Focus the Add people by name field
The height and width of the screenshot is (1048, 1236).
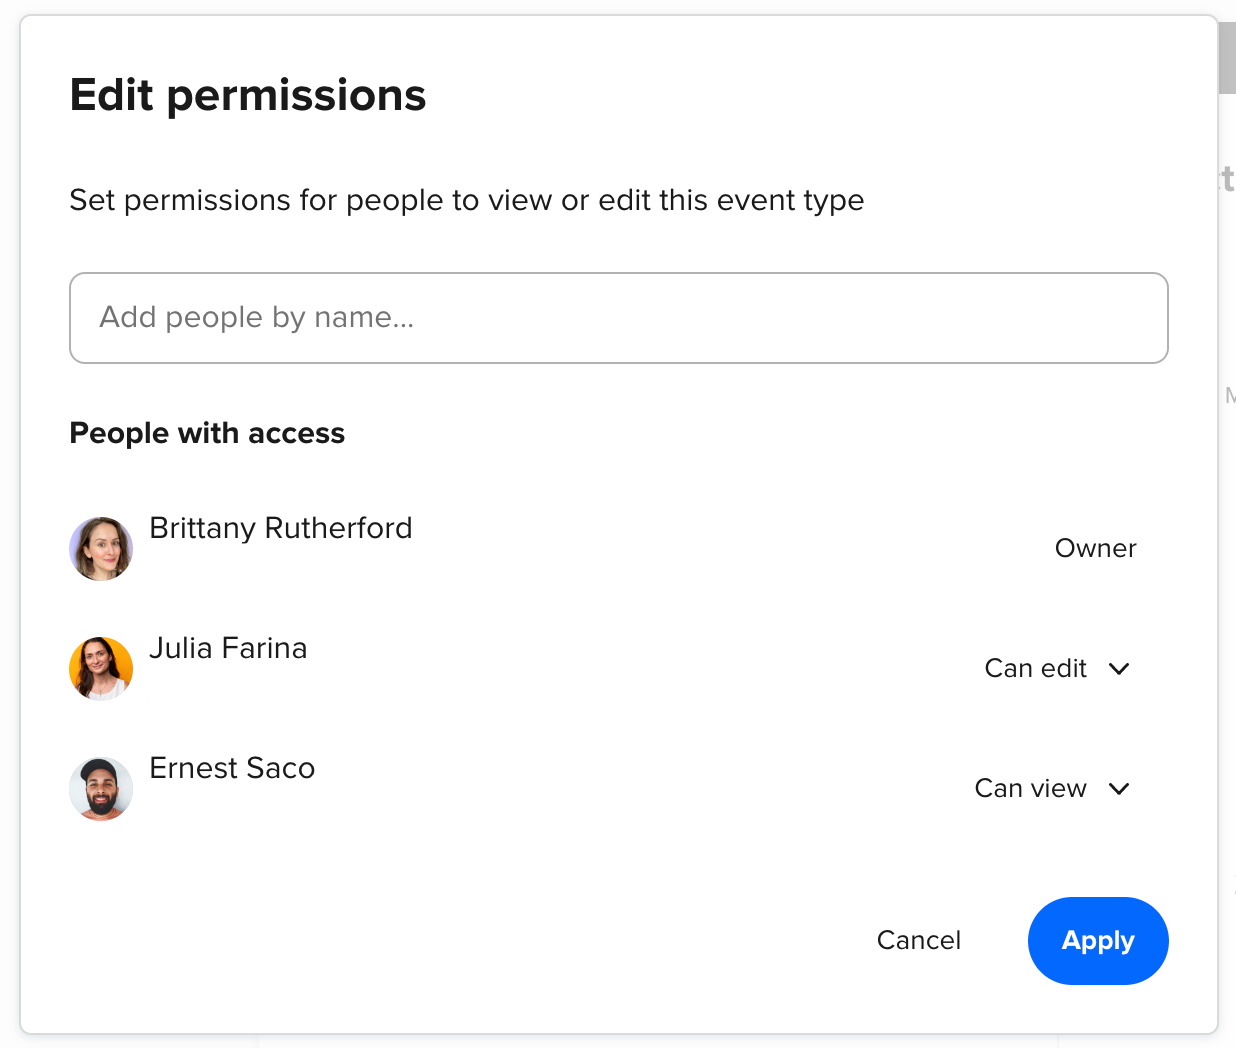[x=618, y=318]
